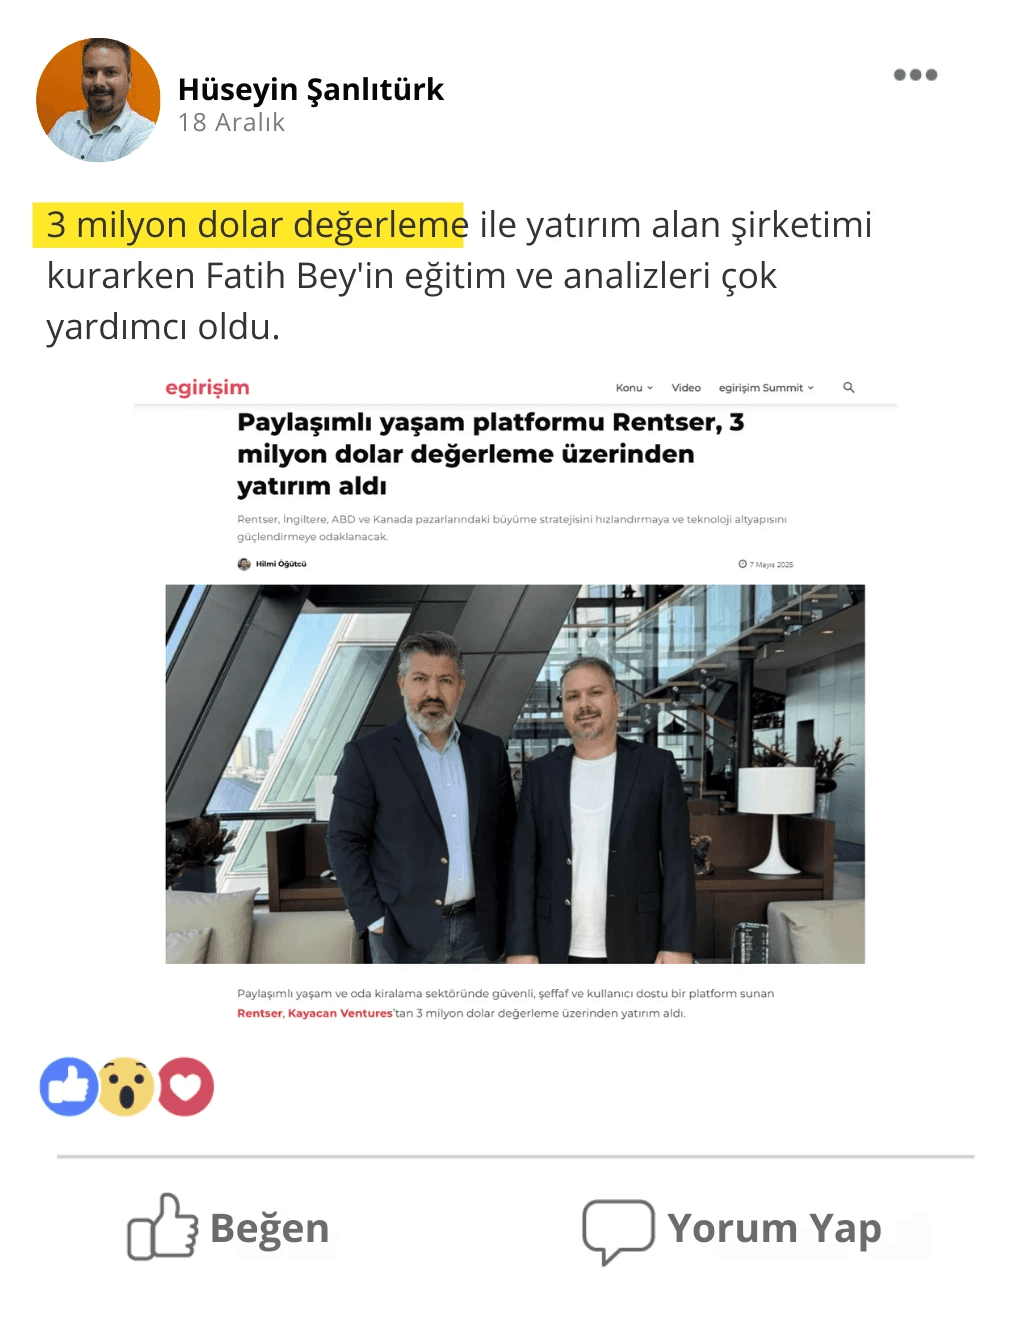Click author Hilmi Öğütcü's name
1029x1329 pixels.
tap(281, 564)
